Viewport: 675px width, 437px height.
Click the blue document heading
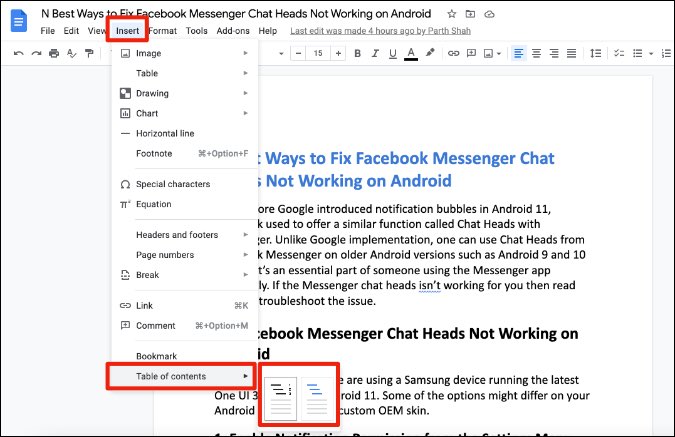(405, 170)
